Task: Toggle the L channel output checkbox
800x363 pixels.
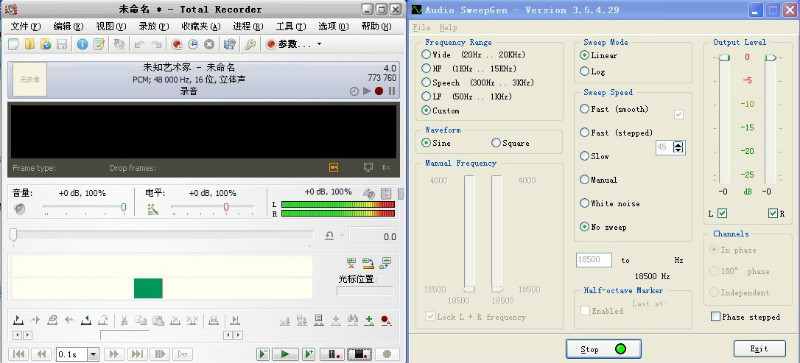Action: pos(721,213)
